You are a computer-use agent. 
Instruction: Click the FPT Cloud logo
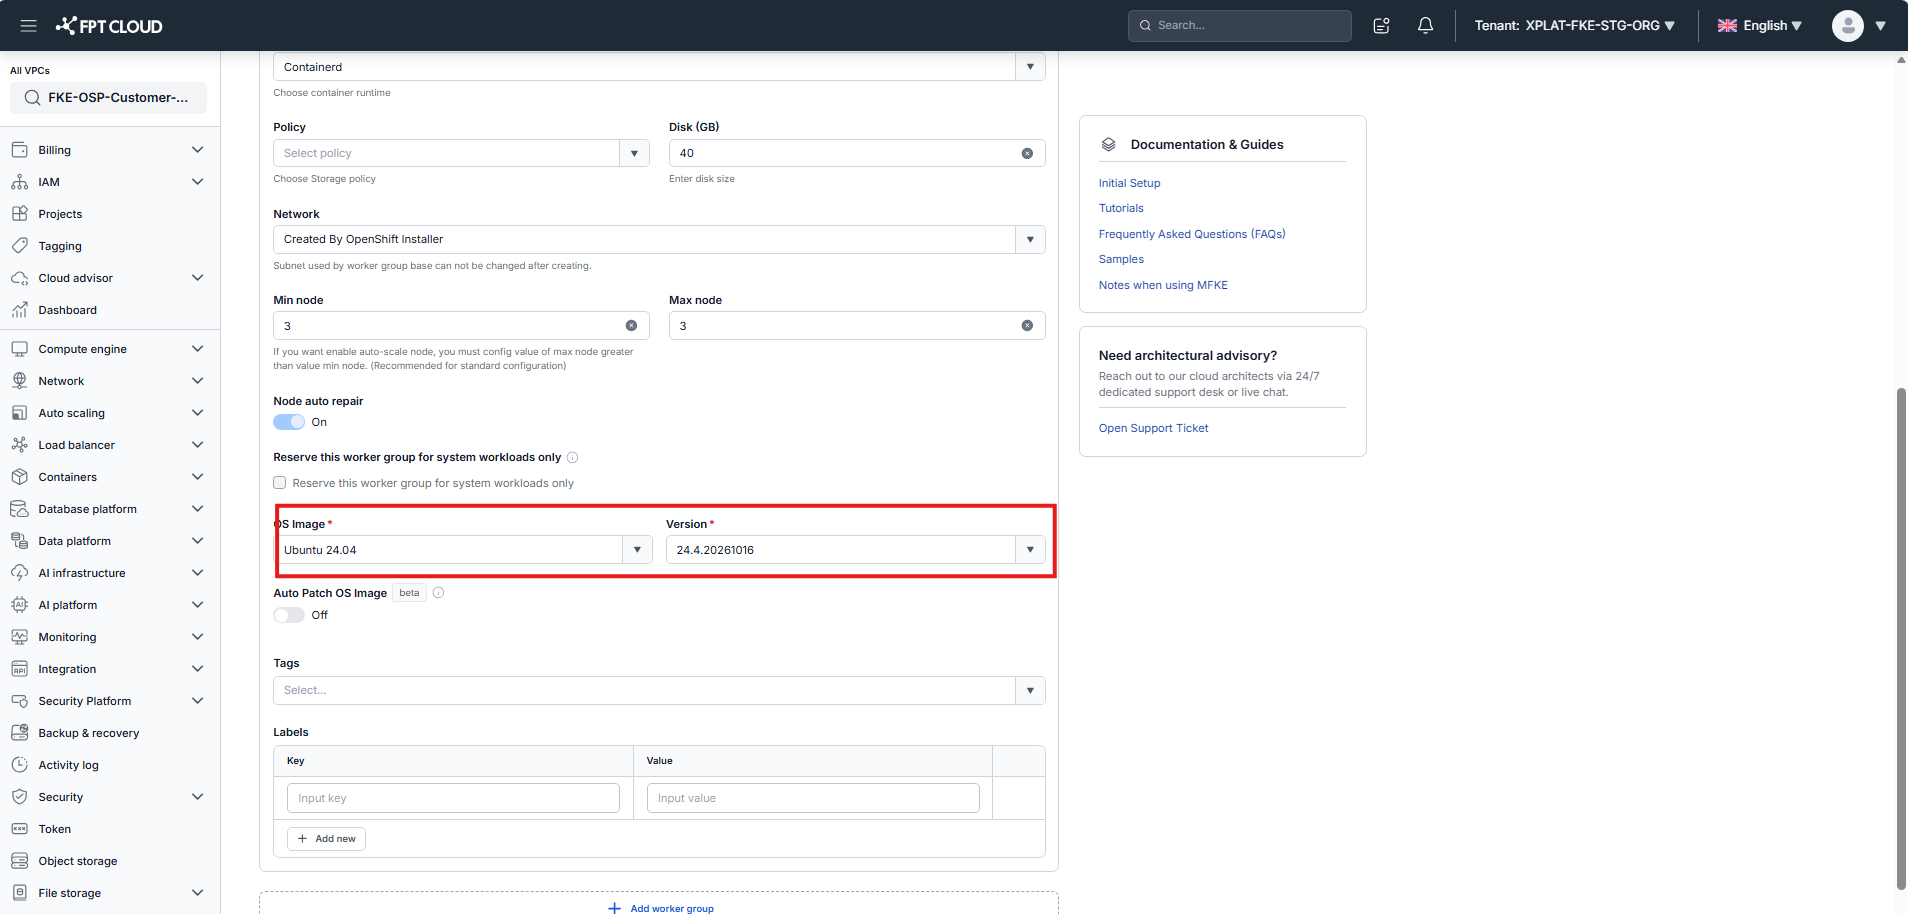pos(109,26)
